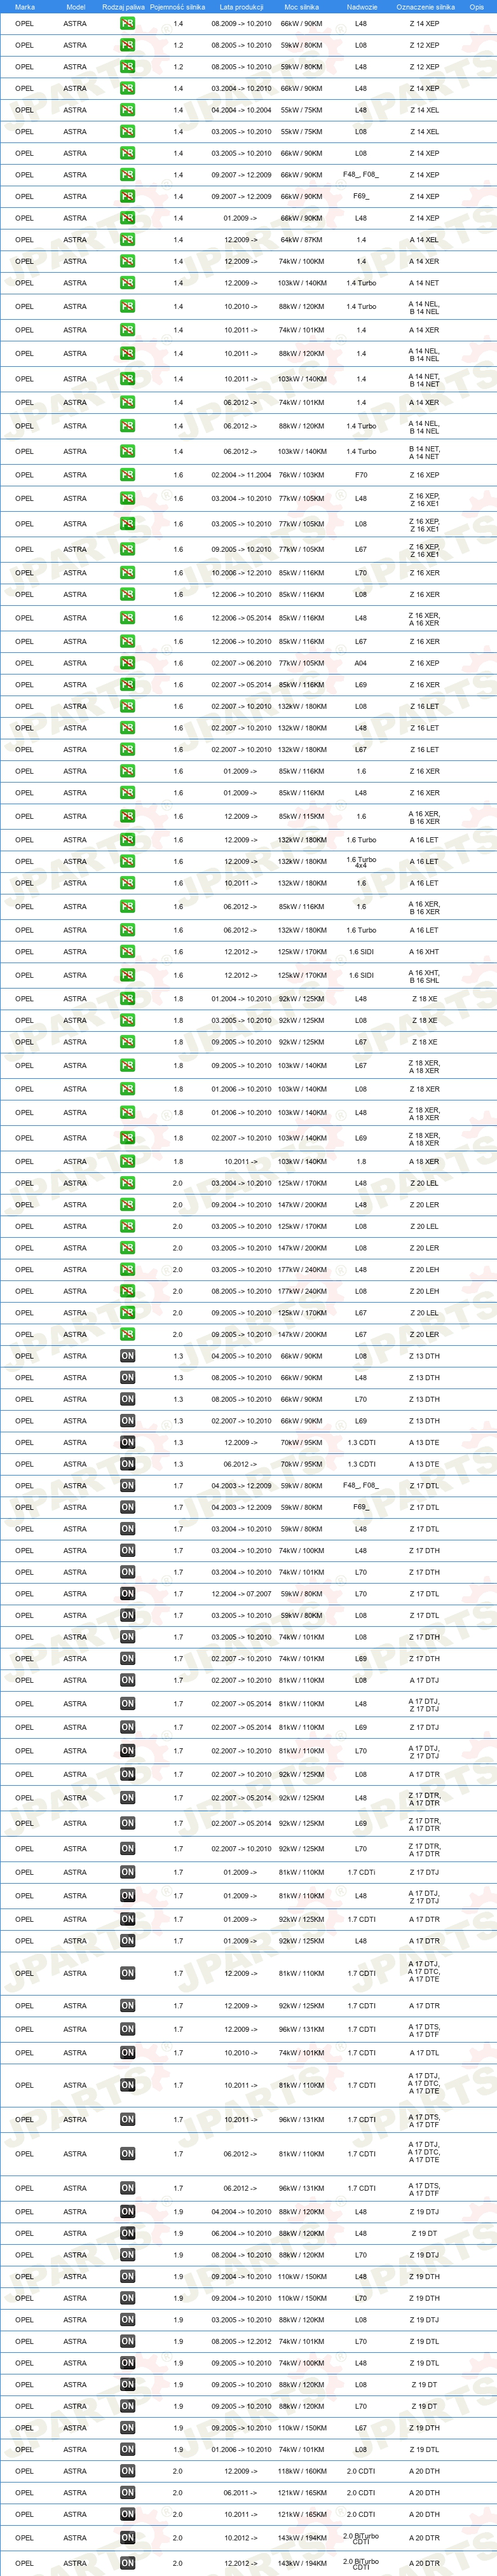The height and width of the screenshot is (2576, 497).
Task: Click petrol icon in F69_ Z 14 XEP row
Action: click(127, 197)
